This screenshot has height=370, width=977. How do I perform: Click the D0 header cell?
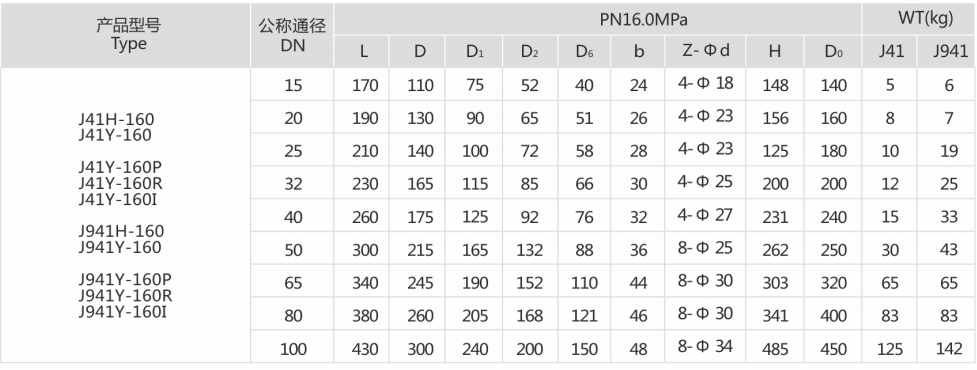[833, 51]
